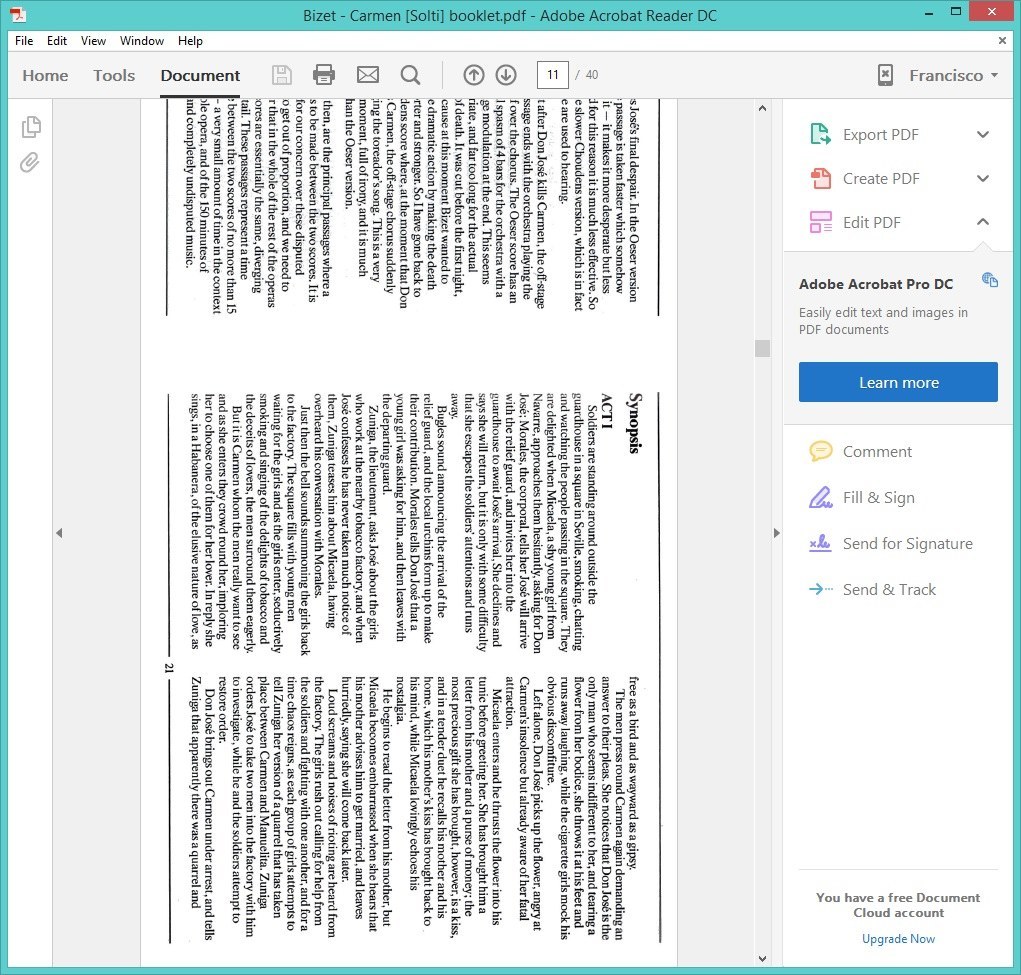Switch to the Home tab

click(45, 76)
